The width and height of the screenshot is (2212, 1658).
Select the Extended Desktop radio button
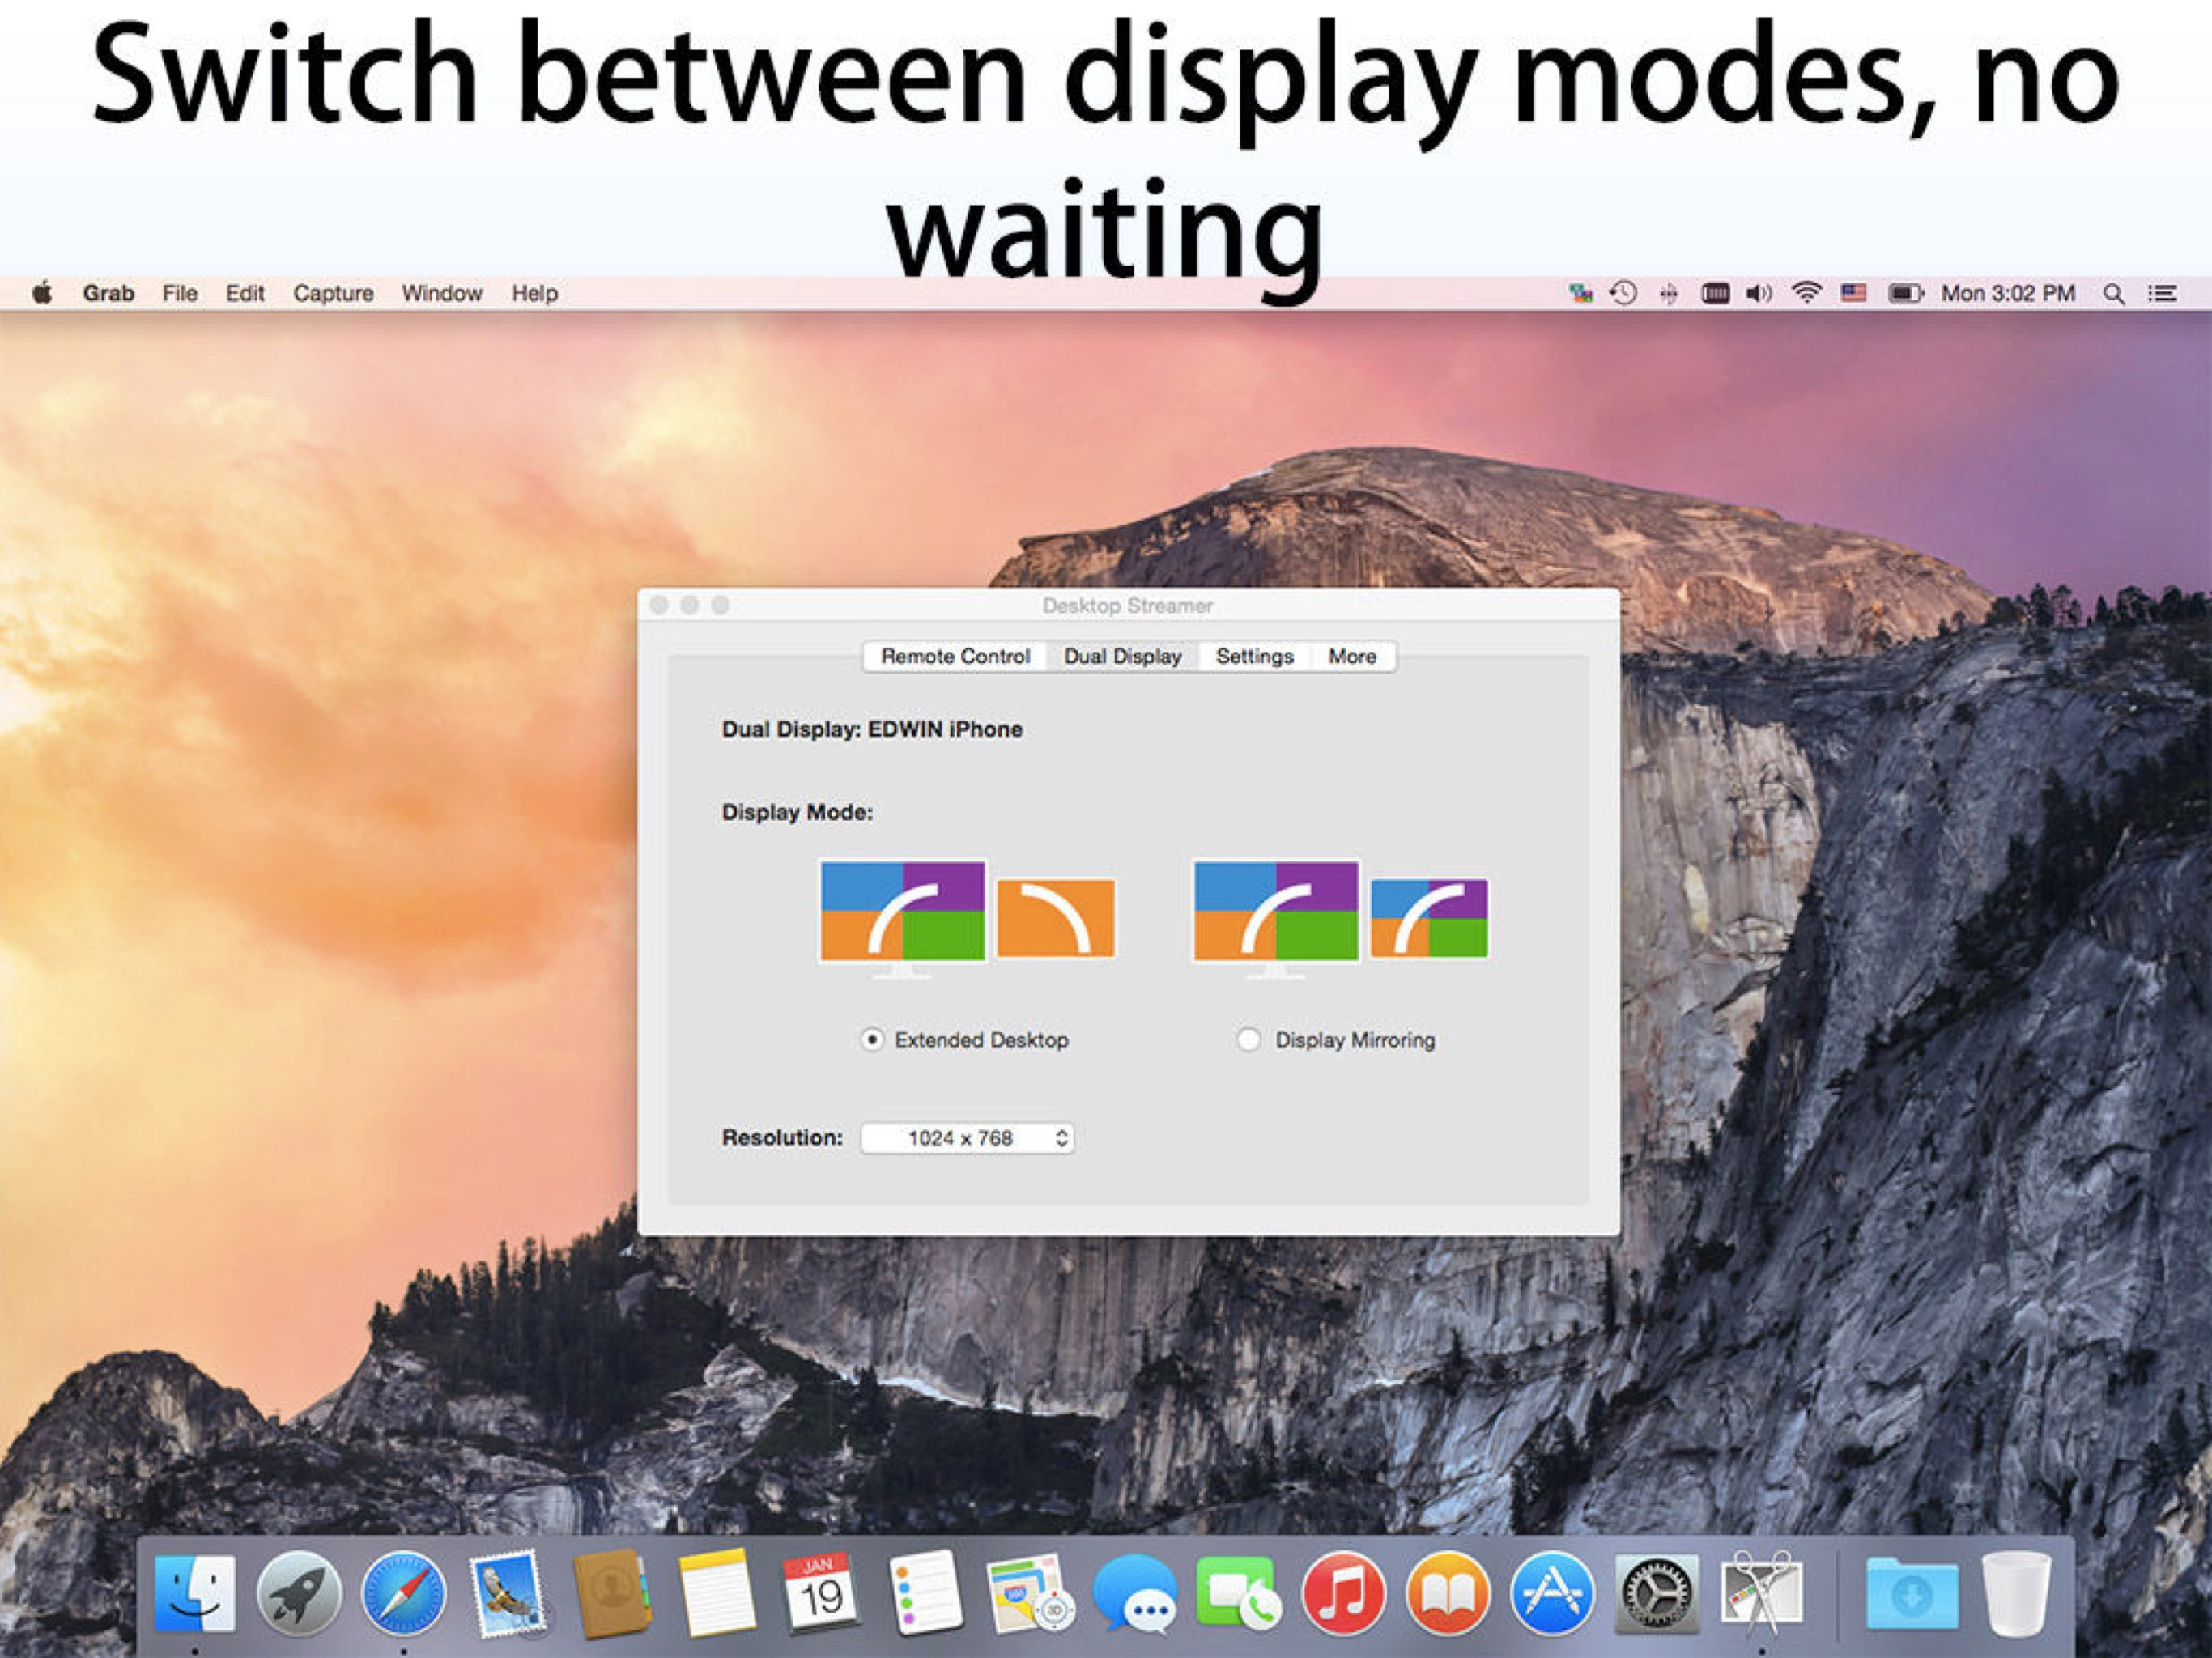tap(872, 1040)
